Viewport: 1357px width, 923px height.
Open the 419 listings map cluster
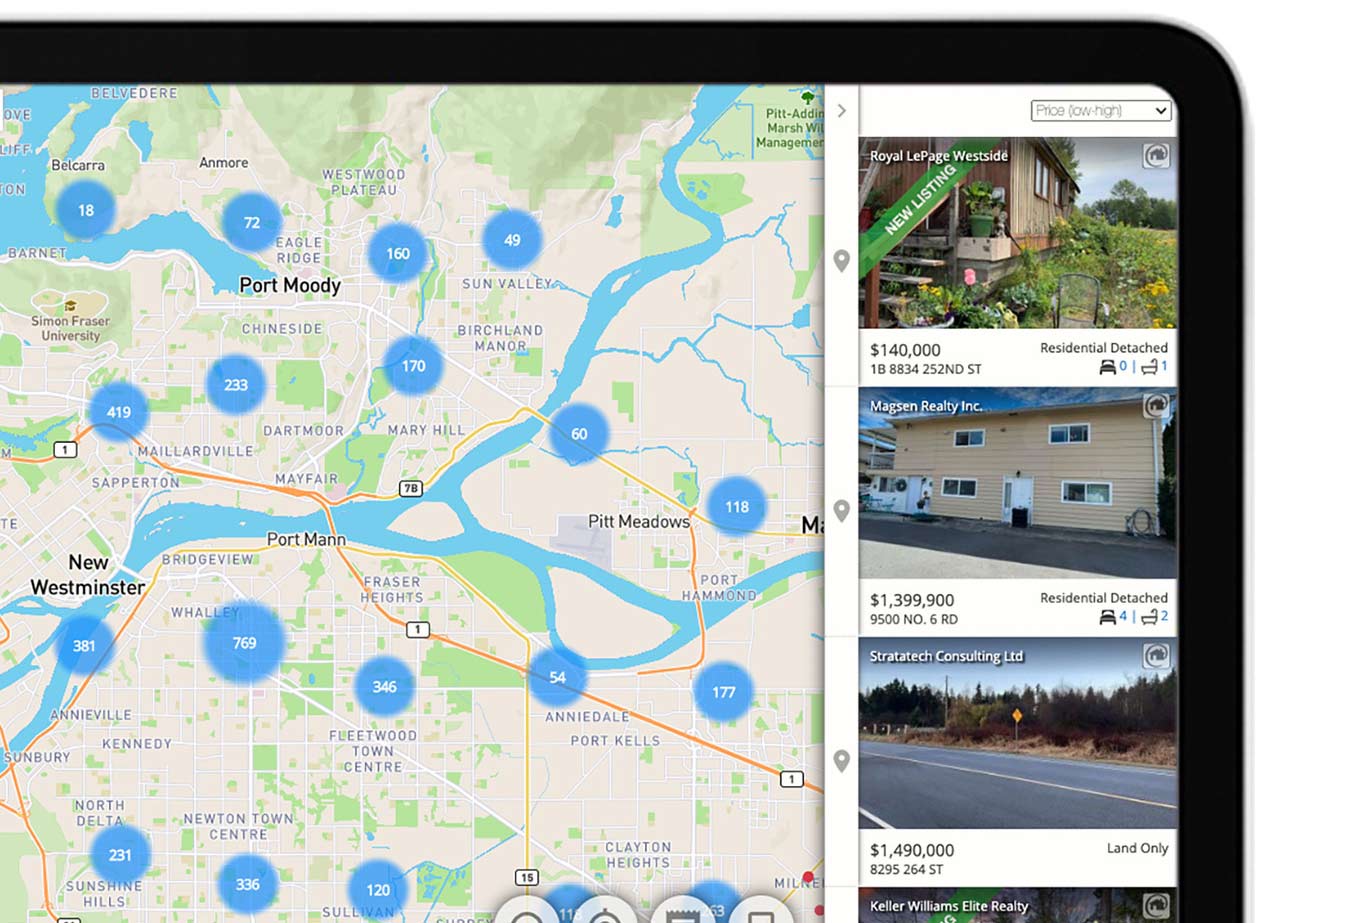tap(118, 412)
